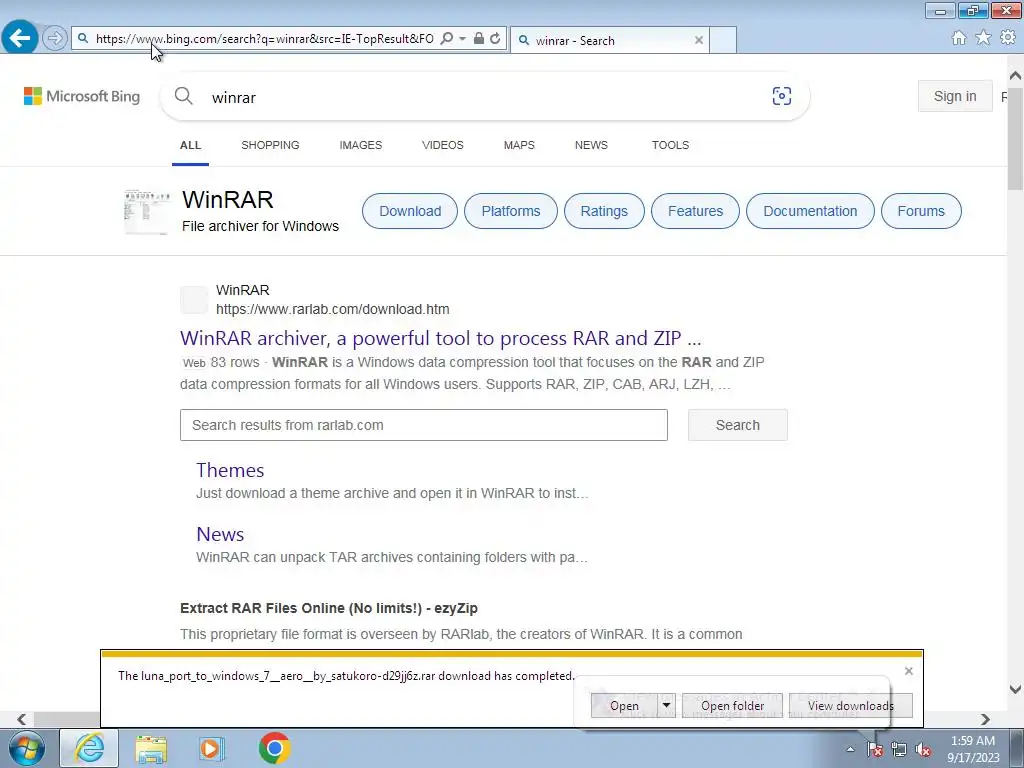Click the Documentation pill button
The height and width of the screenshot is (768, 1024).
pyautogui.click(x=810, y=211)
